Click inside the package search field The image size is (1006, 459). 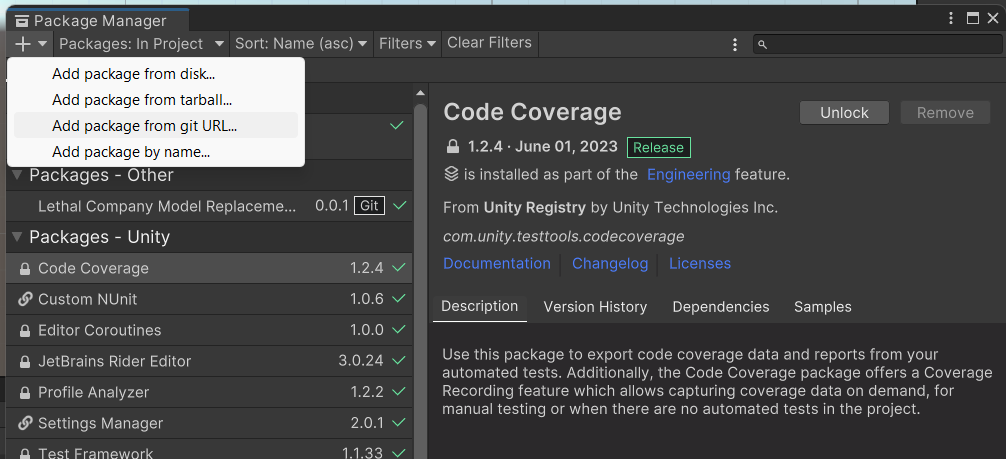(880, 44)
